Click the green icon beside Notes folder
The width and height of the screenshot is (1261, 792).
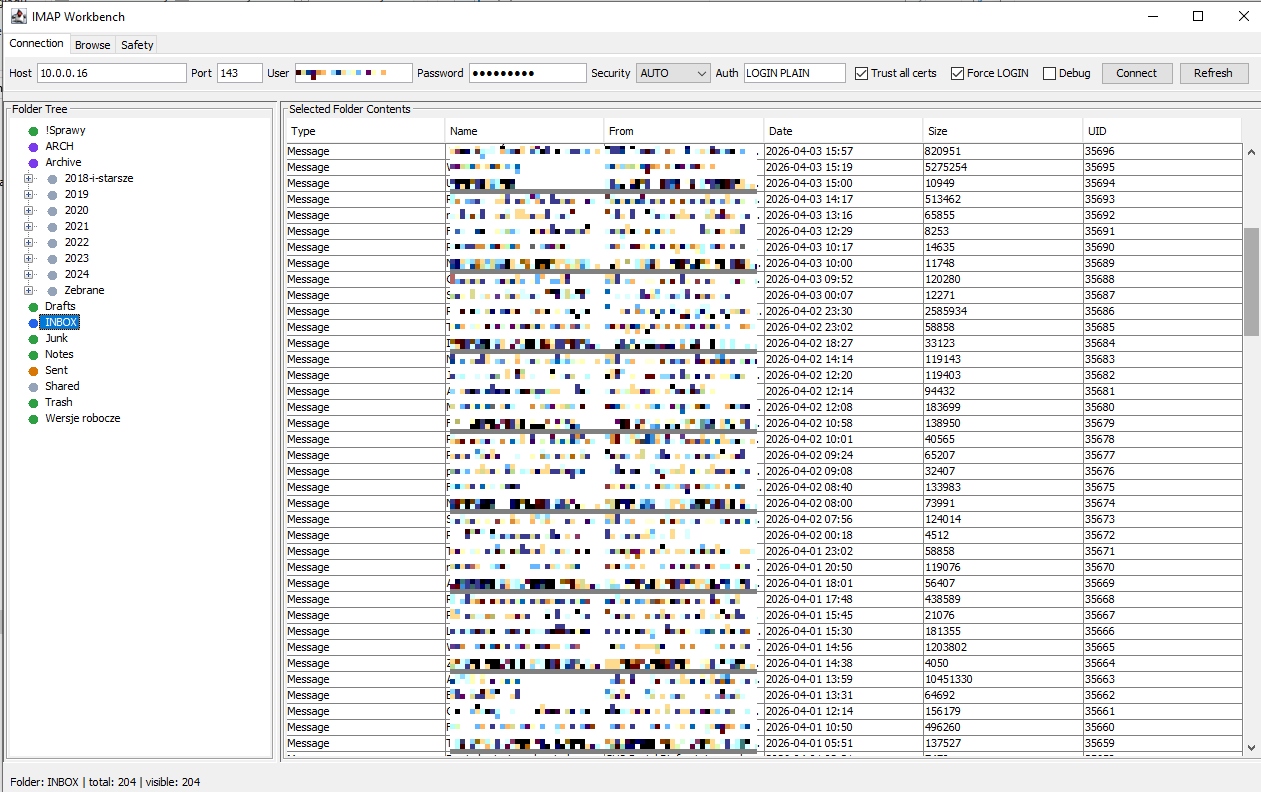point(33,355)
